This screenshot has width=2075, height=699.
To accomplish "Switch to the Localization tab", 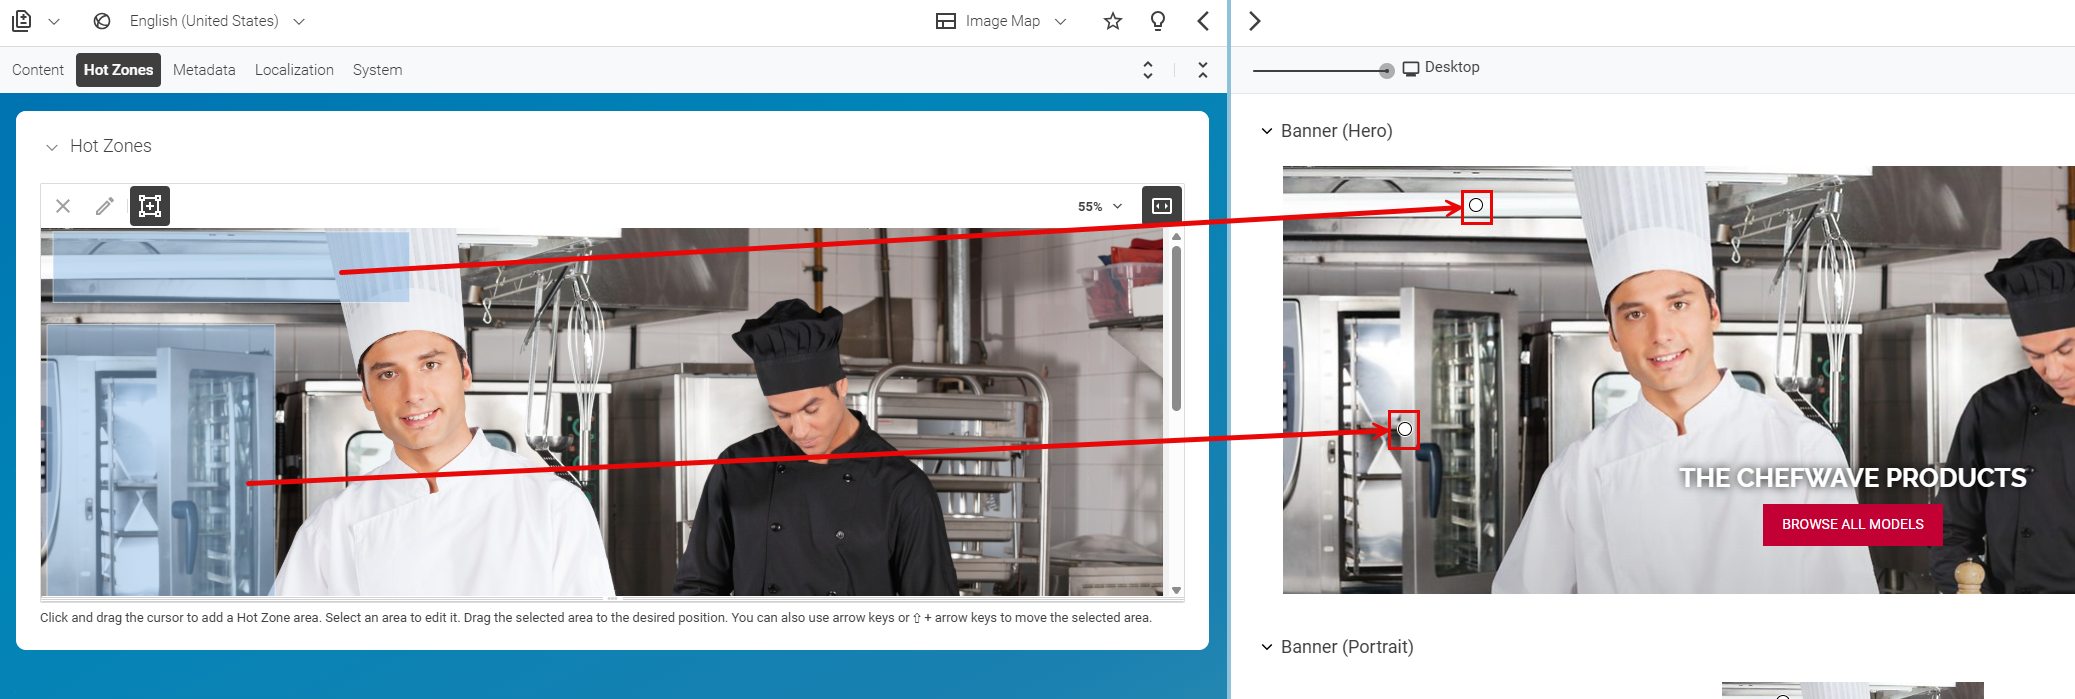I will 294,70.
